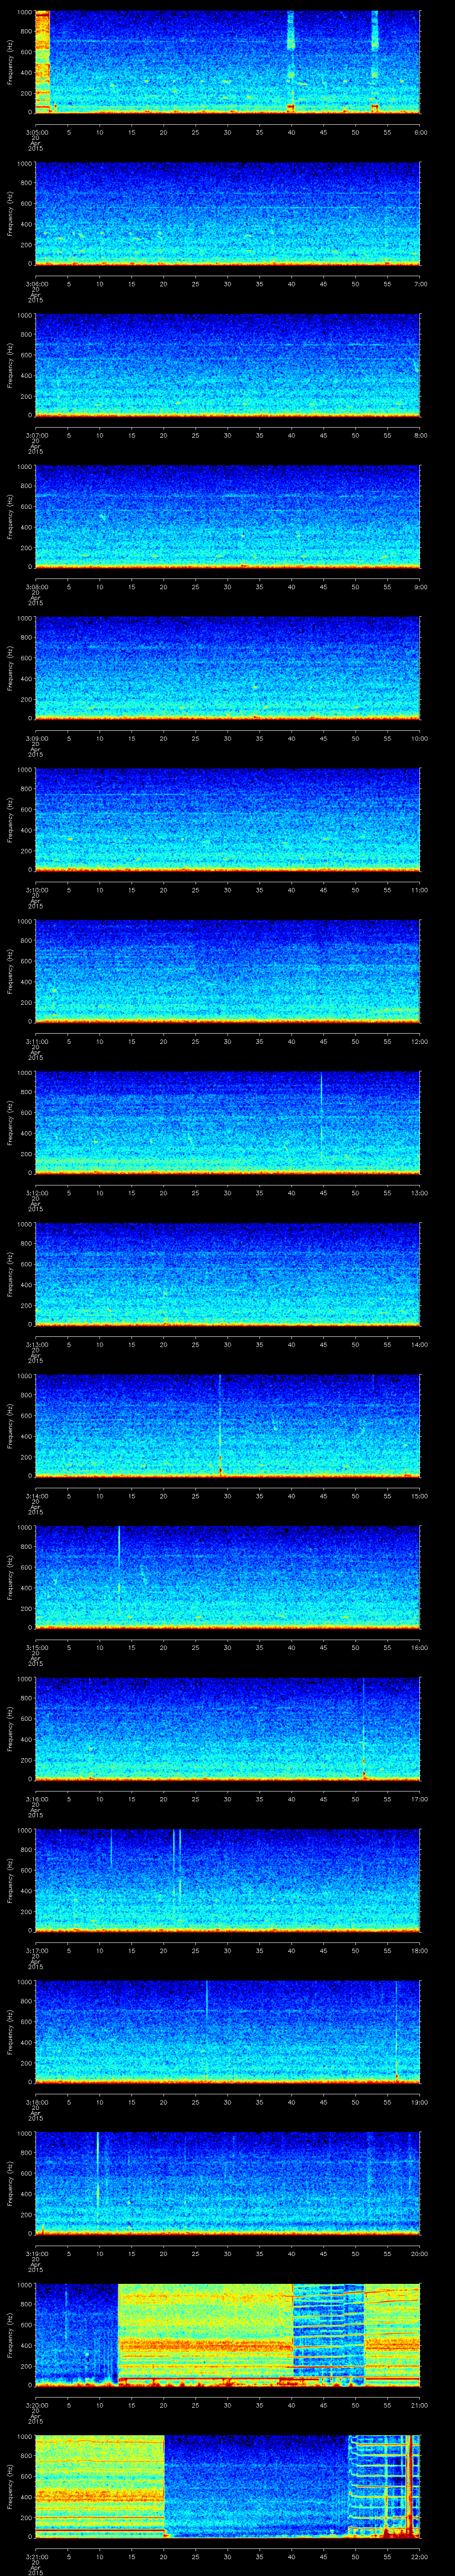Click the '3:21:00' start time label
The height and width of the screenshot is (2576, 455).
tap(35, 2556)
